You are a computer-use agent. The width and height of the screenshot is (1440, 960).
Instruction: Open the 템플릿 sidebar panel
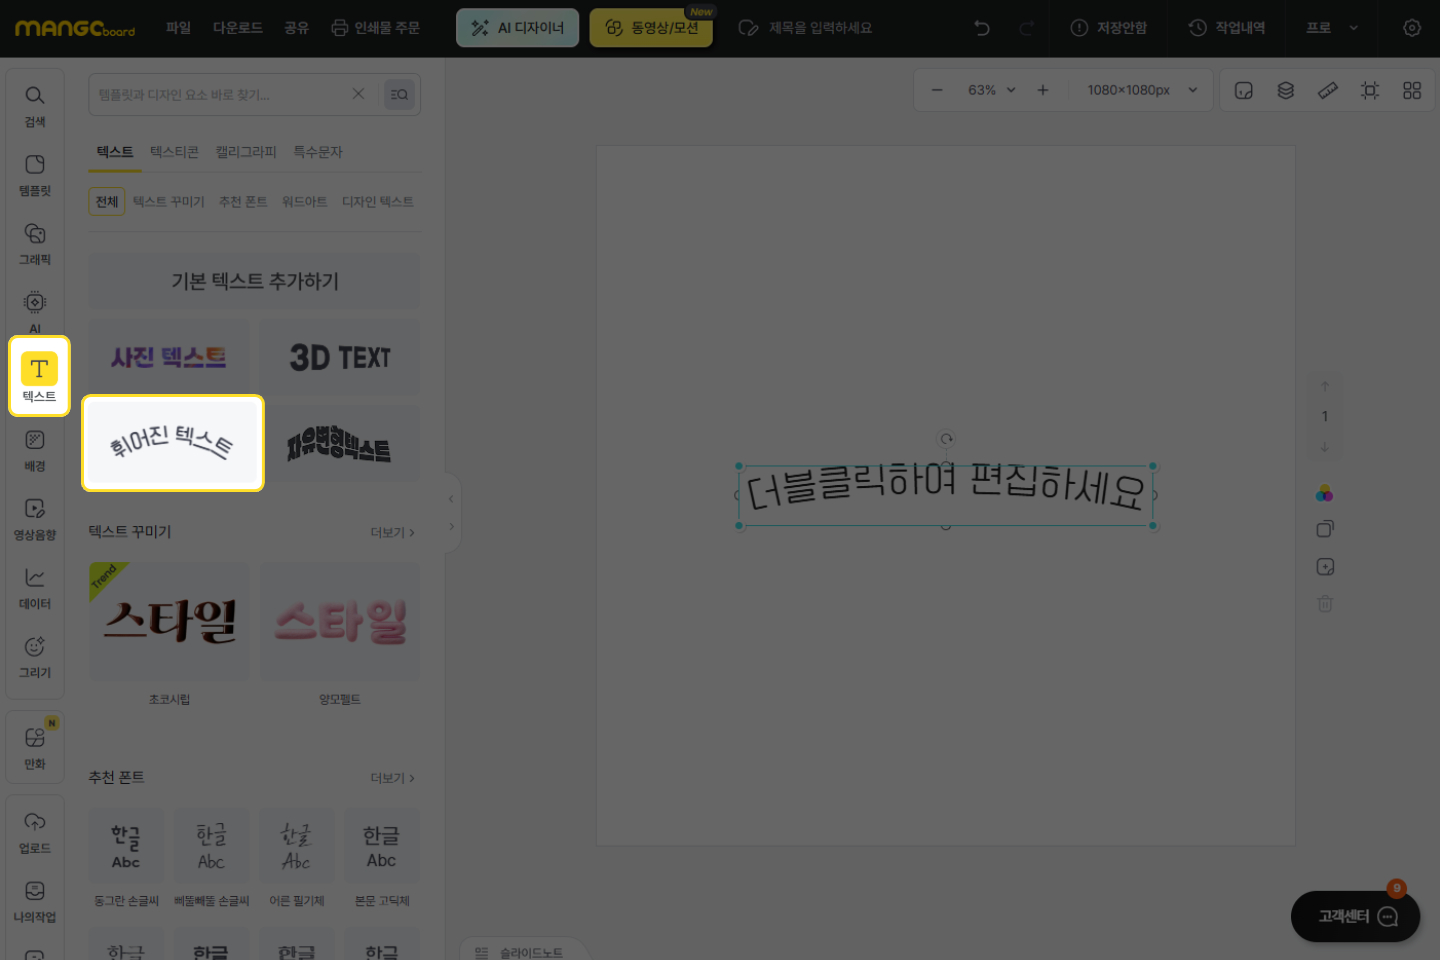(35, 174)
